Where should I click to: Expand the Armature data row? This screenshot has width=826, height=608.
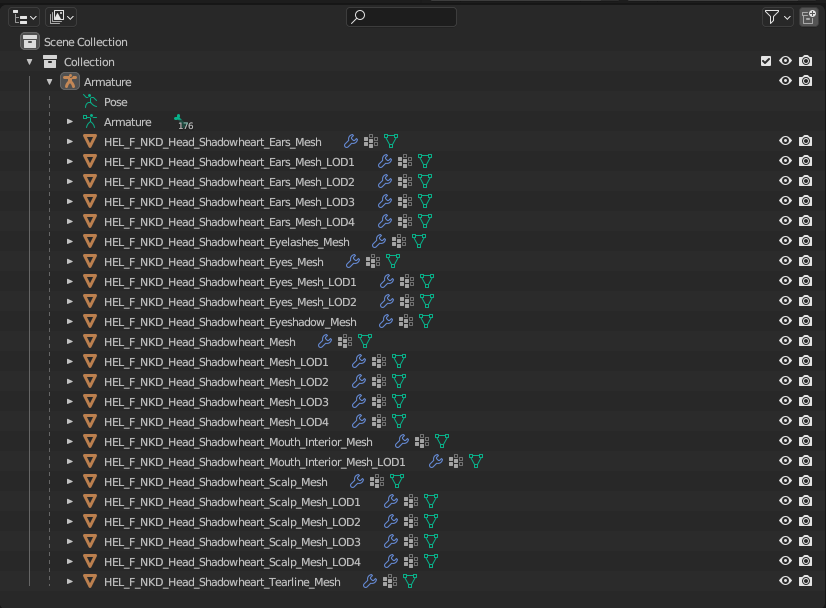(70, 122)
